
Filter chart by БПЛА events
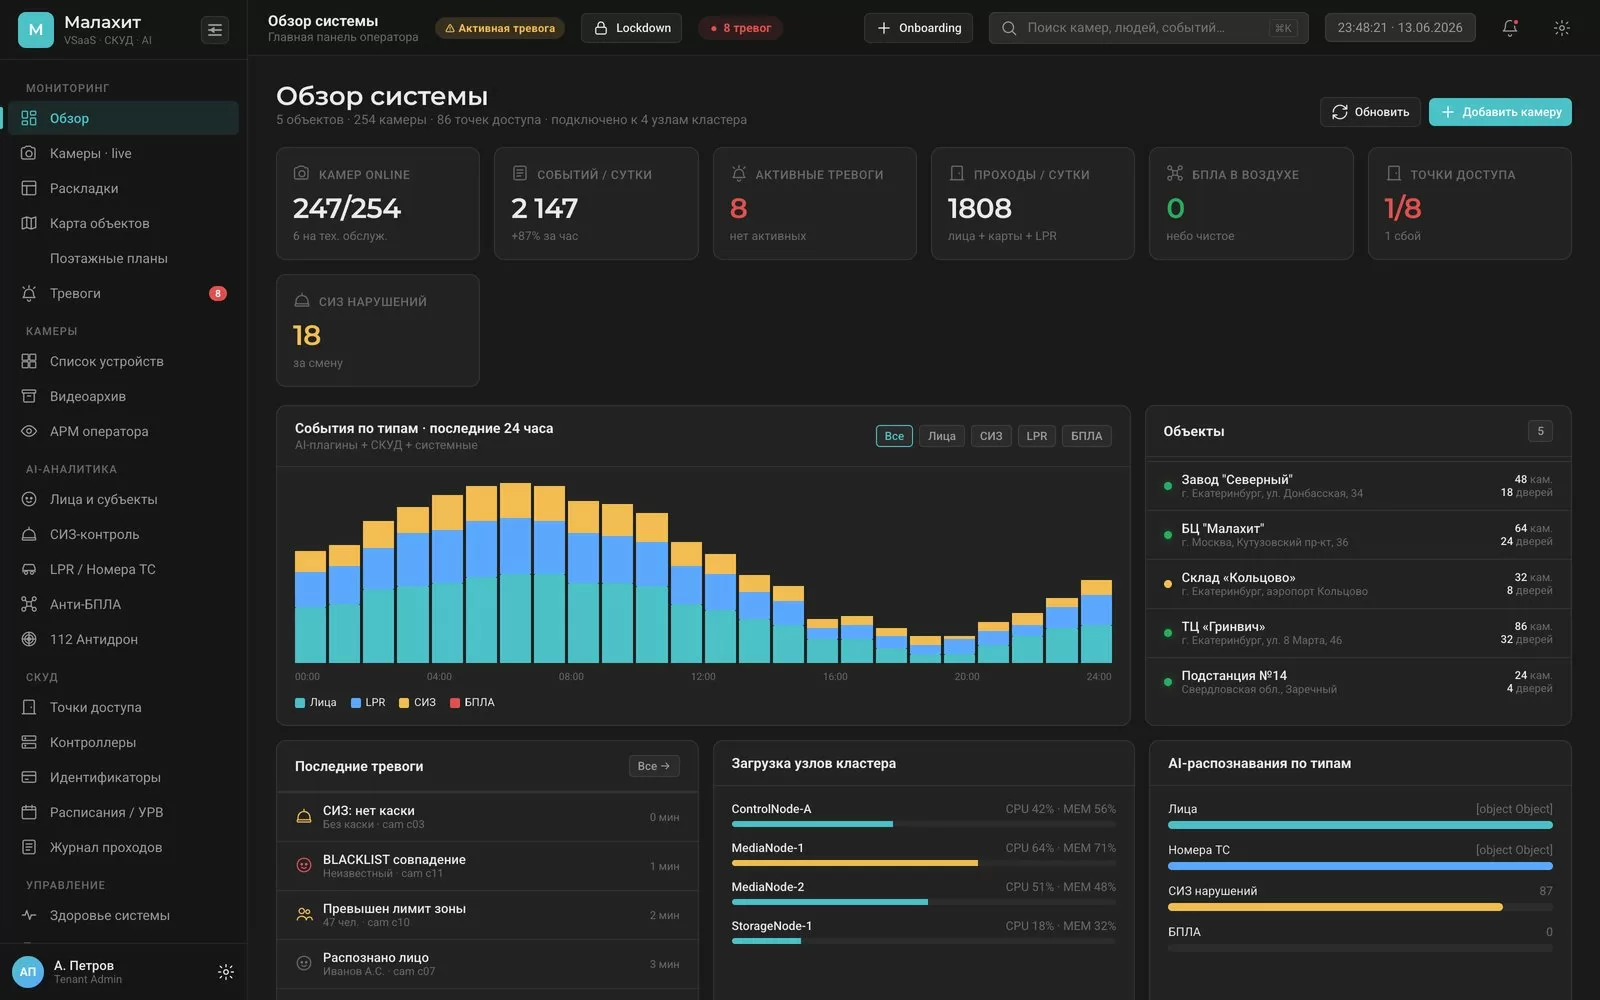pyautogui.click(x=1086, y=436)
